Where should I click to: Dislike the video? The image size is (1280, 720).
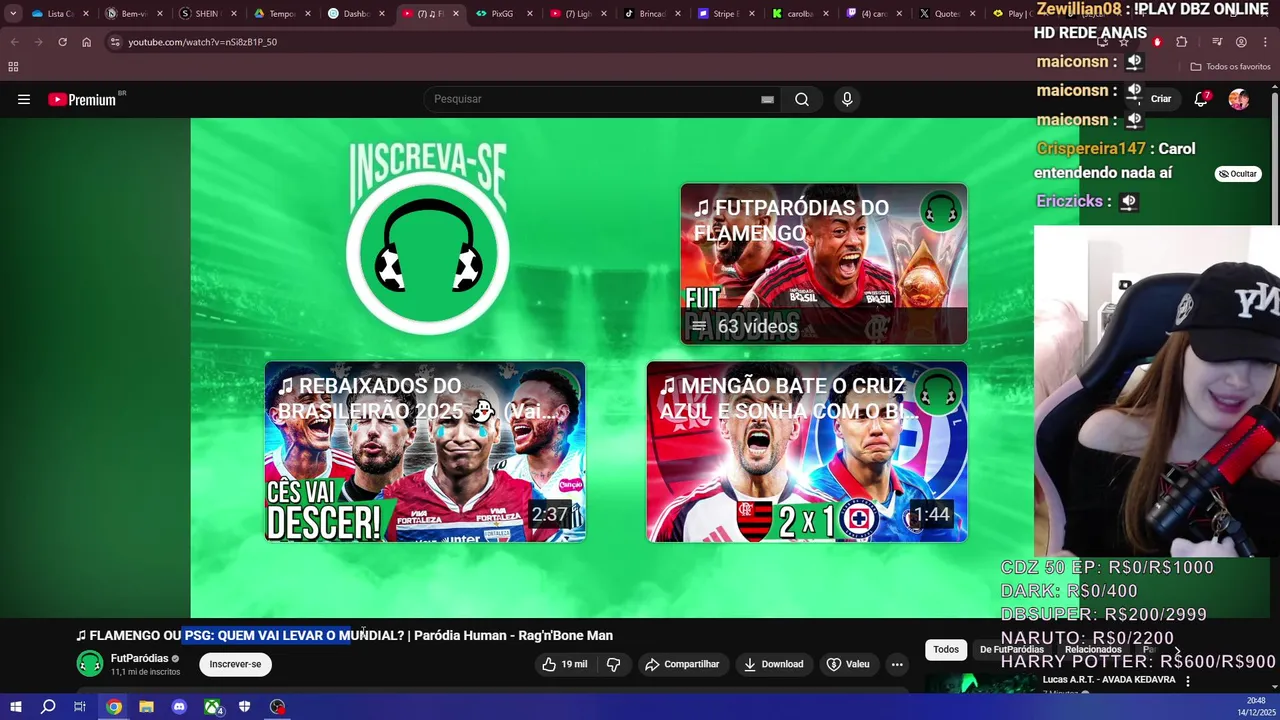(x=614, y=664)
